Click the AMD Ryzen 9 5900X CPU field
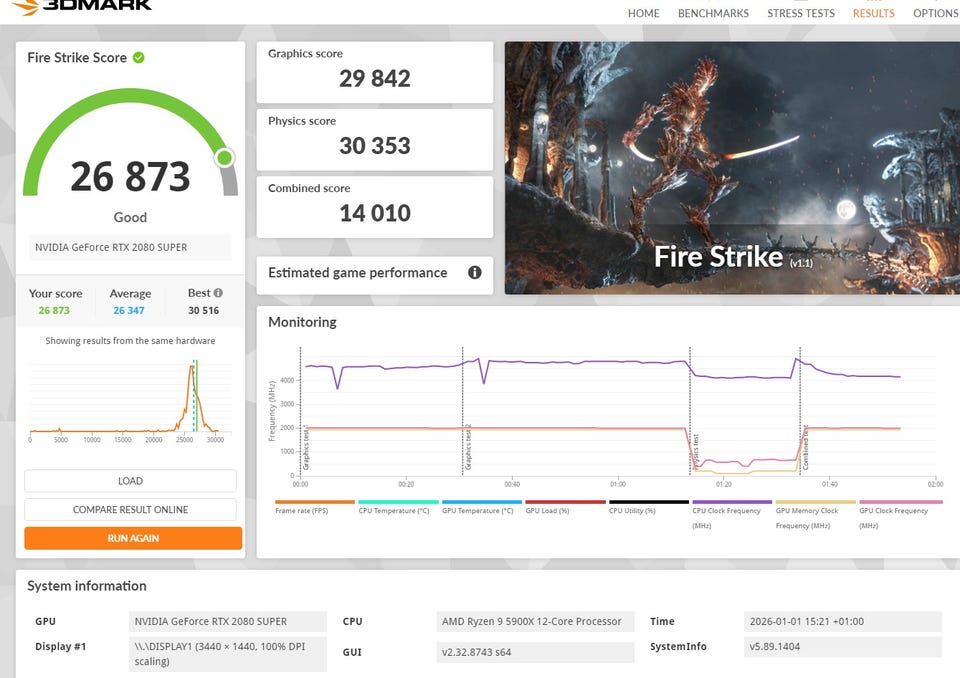 coord(535,621)
